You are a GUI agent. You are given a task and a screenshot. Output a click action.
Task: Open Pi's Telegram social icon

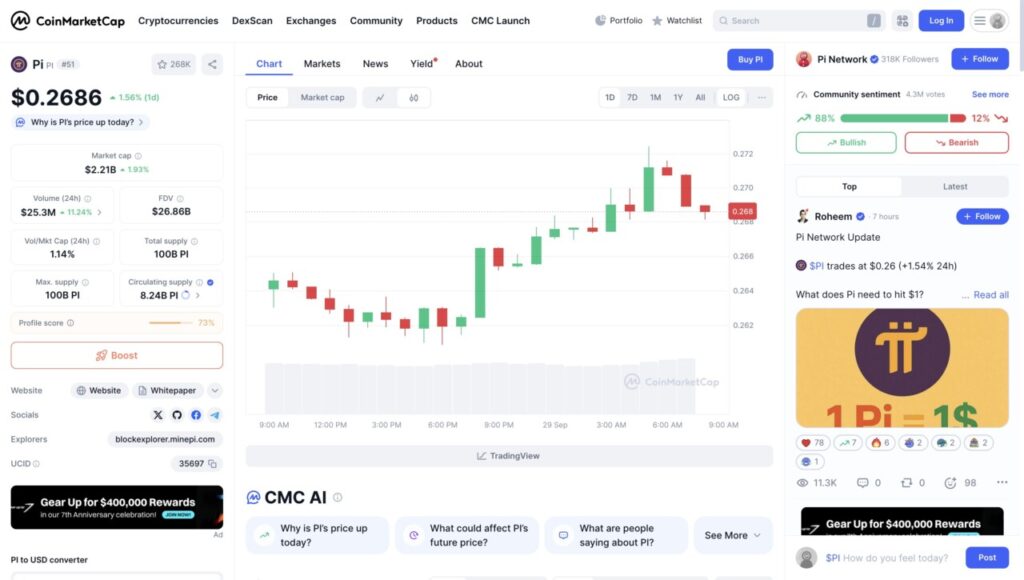pyautogui.click(x=215, y=415)
